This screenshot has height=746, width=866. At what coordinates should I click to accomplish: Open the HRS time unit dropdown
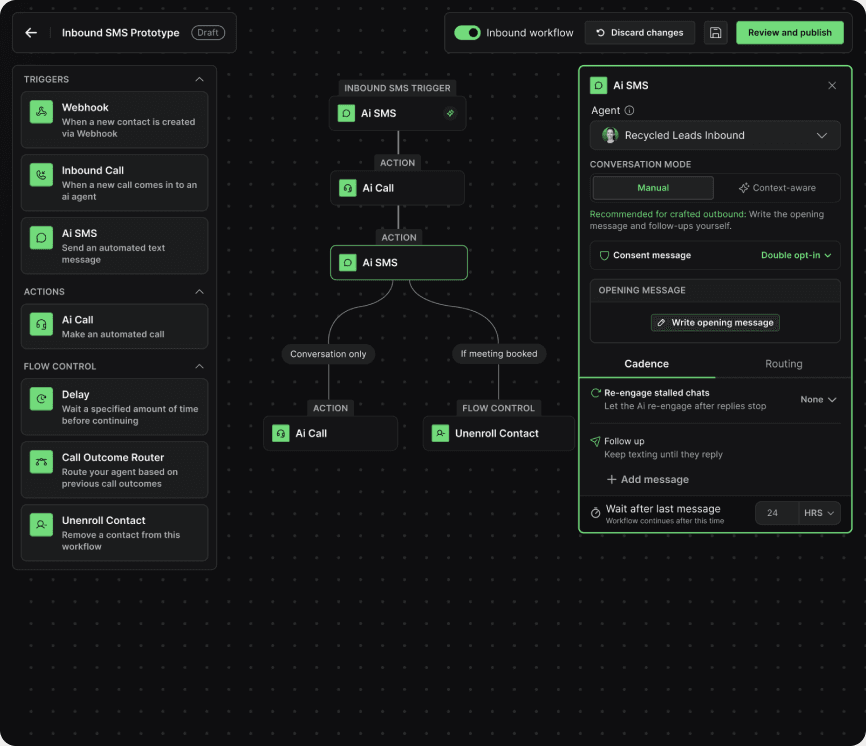[819, 513]
